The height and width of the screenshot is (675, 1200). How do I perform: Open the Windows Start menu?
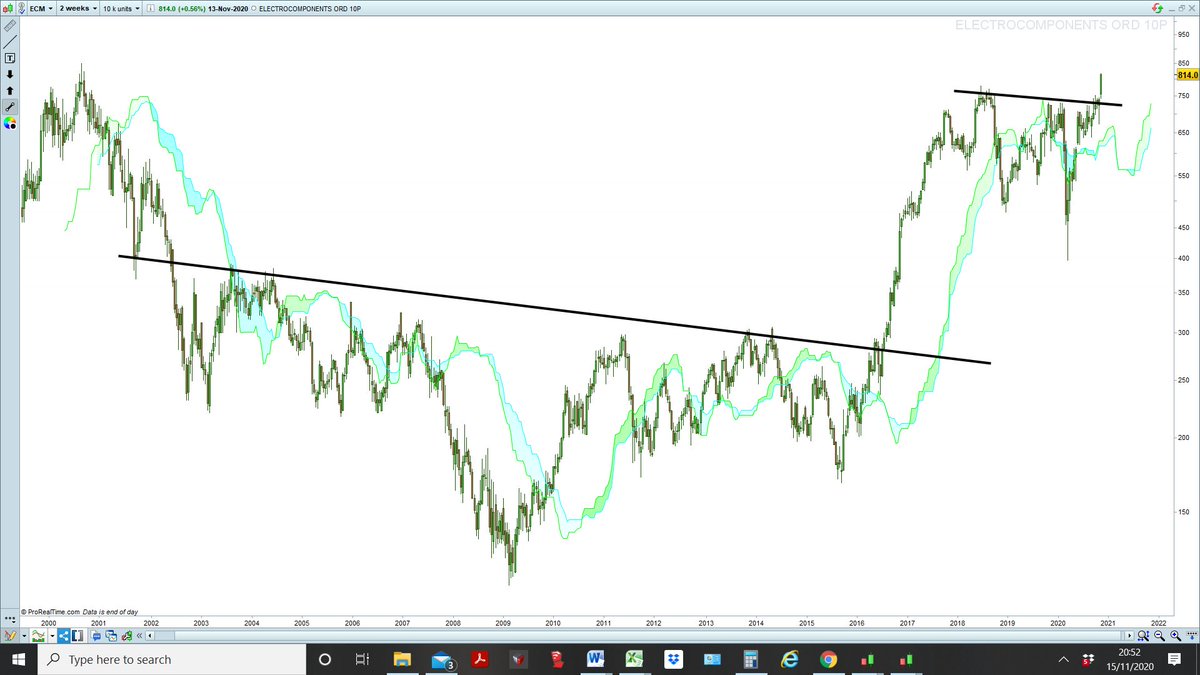click(x=18, y=660)
